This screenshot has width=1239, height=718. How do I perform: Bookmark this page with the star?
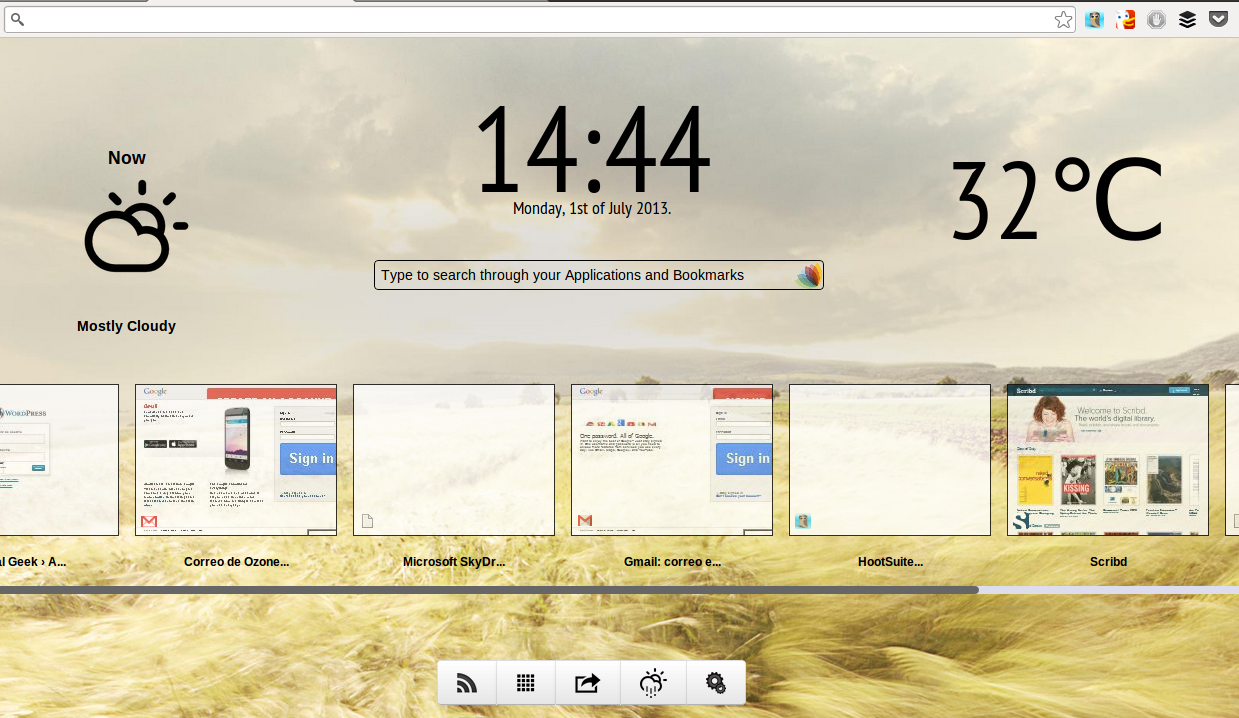click(1063, 20)
